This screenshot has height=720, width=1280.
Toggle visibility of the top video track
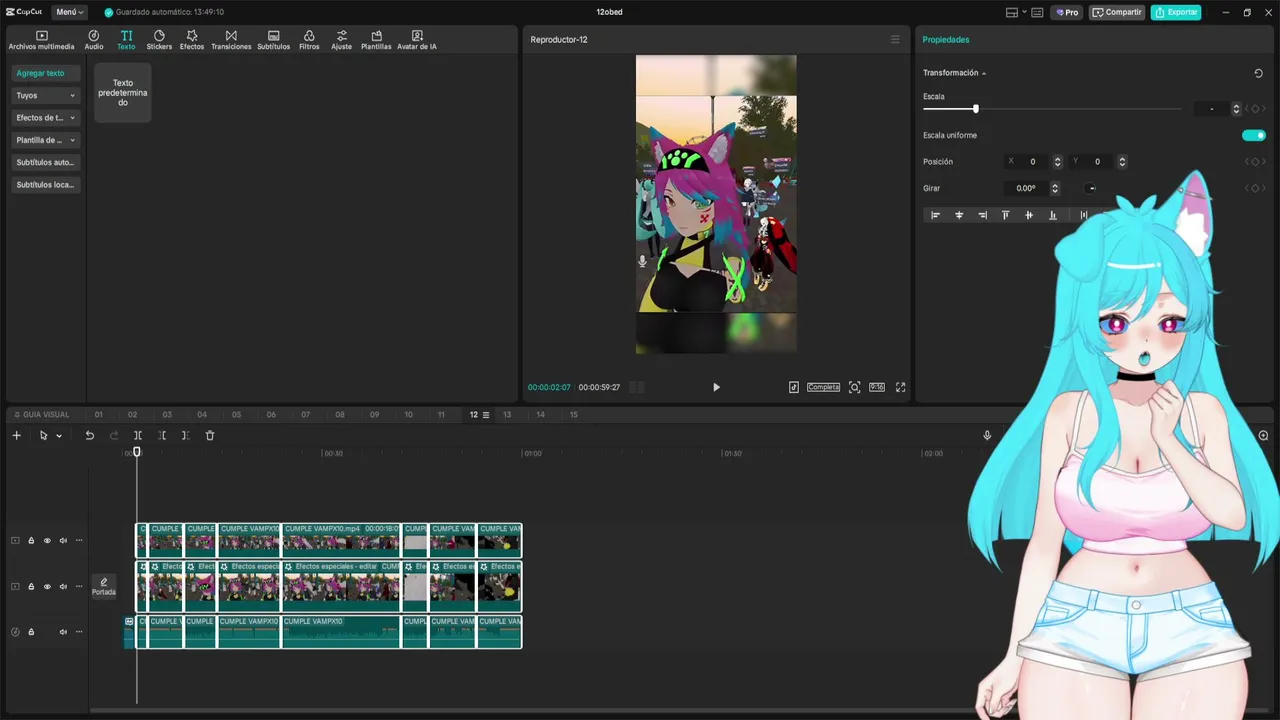pyautogui.click(x=47, y=541)
